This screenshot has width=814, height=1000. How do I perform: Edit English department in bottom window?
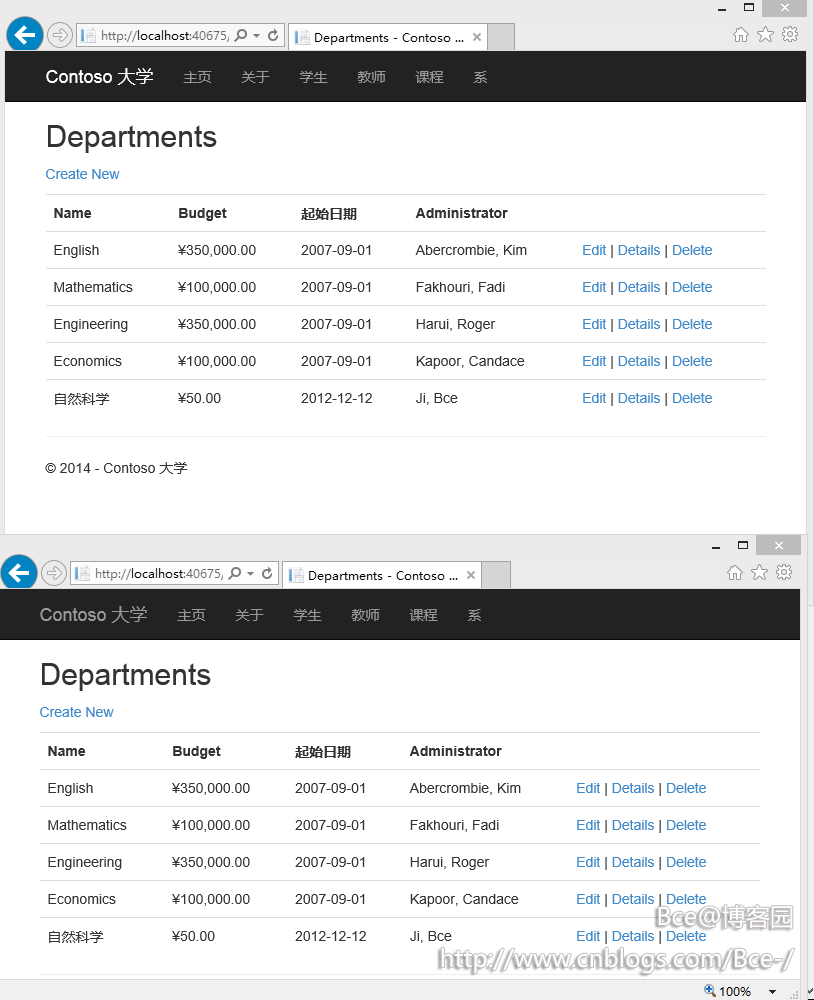pos(588,788)
